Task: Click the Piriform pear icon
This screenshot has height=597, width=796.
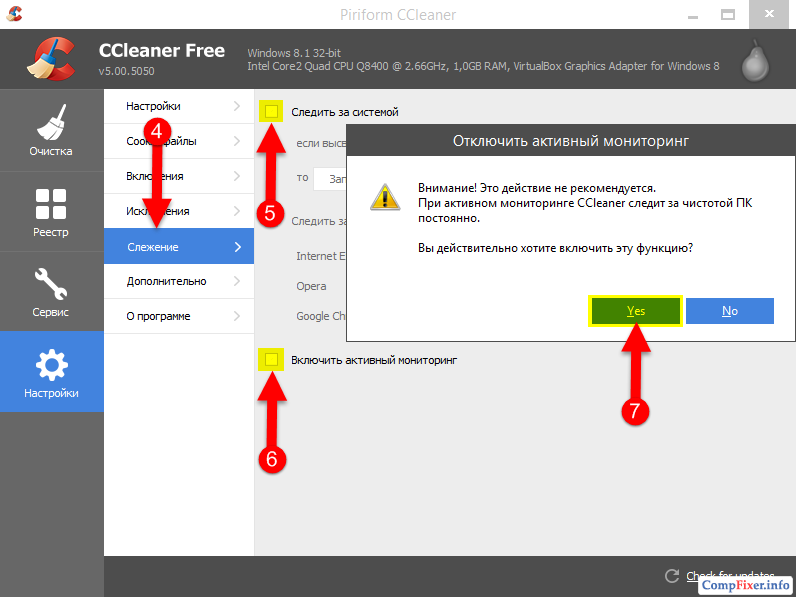Action: point(756,60)
